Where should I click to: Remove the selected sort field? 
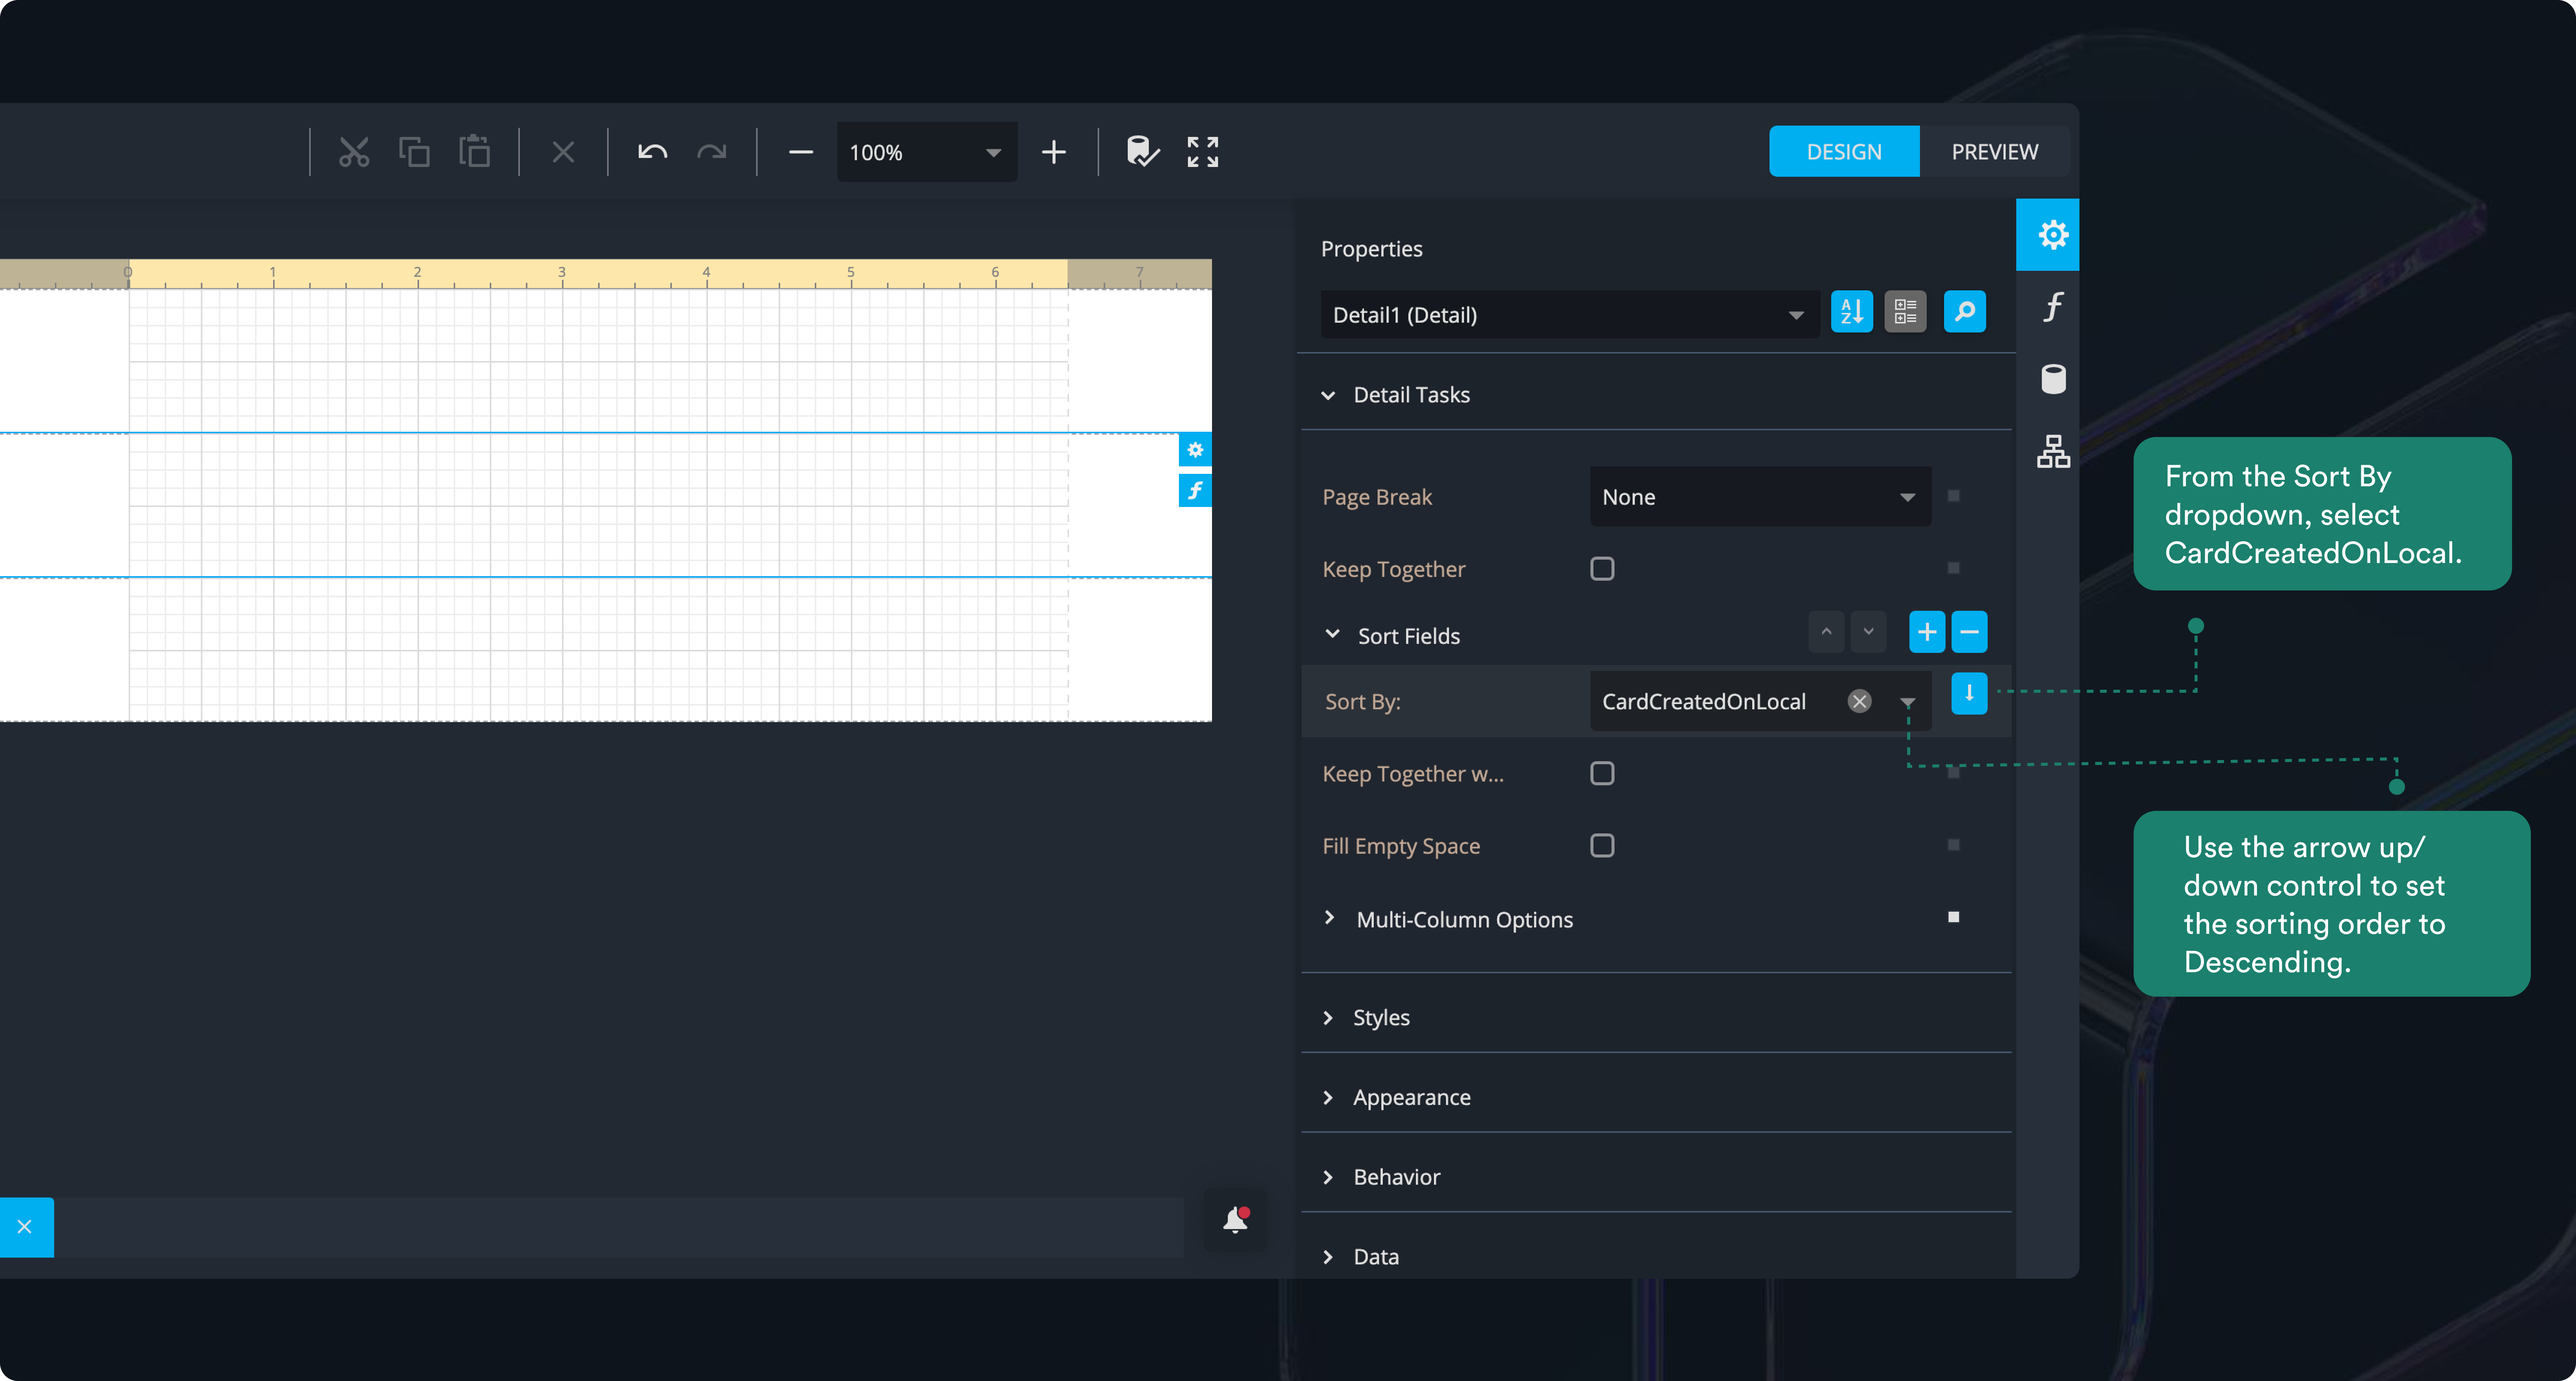point(1969,632)
